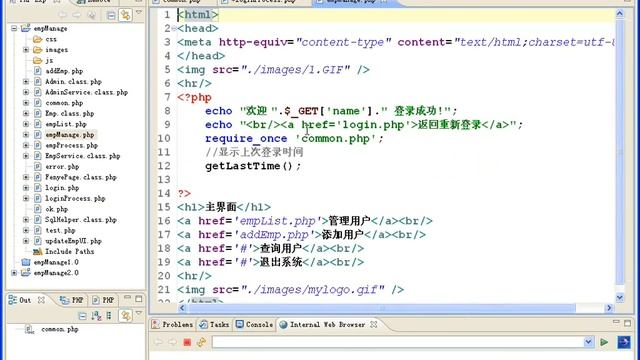
Task: Open addEmp.php in the explorer
Action: coord(64,71)
